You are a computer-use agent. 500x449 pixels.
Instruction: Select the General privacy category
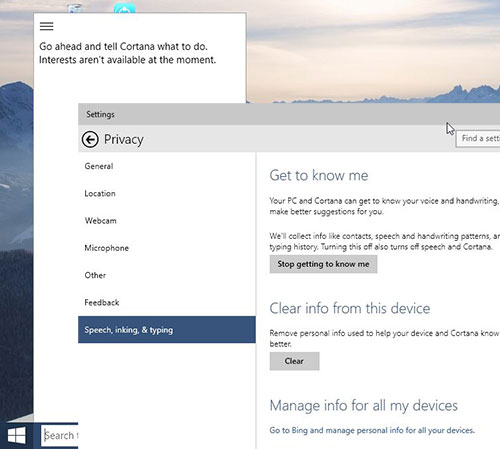[167, 166]
